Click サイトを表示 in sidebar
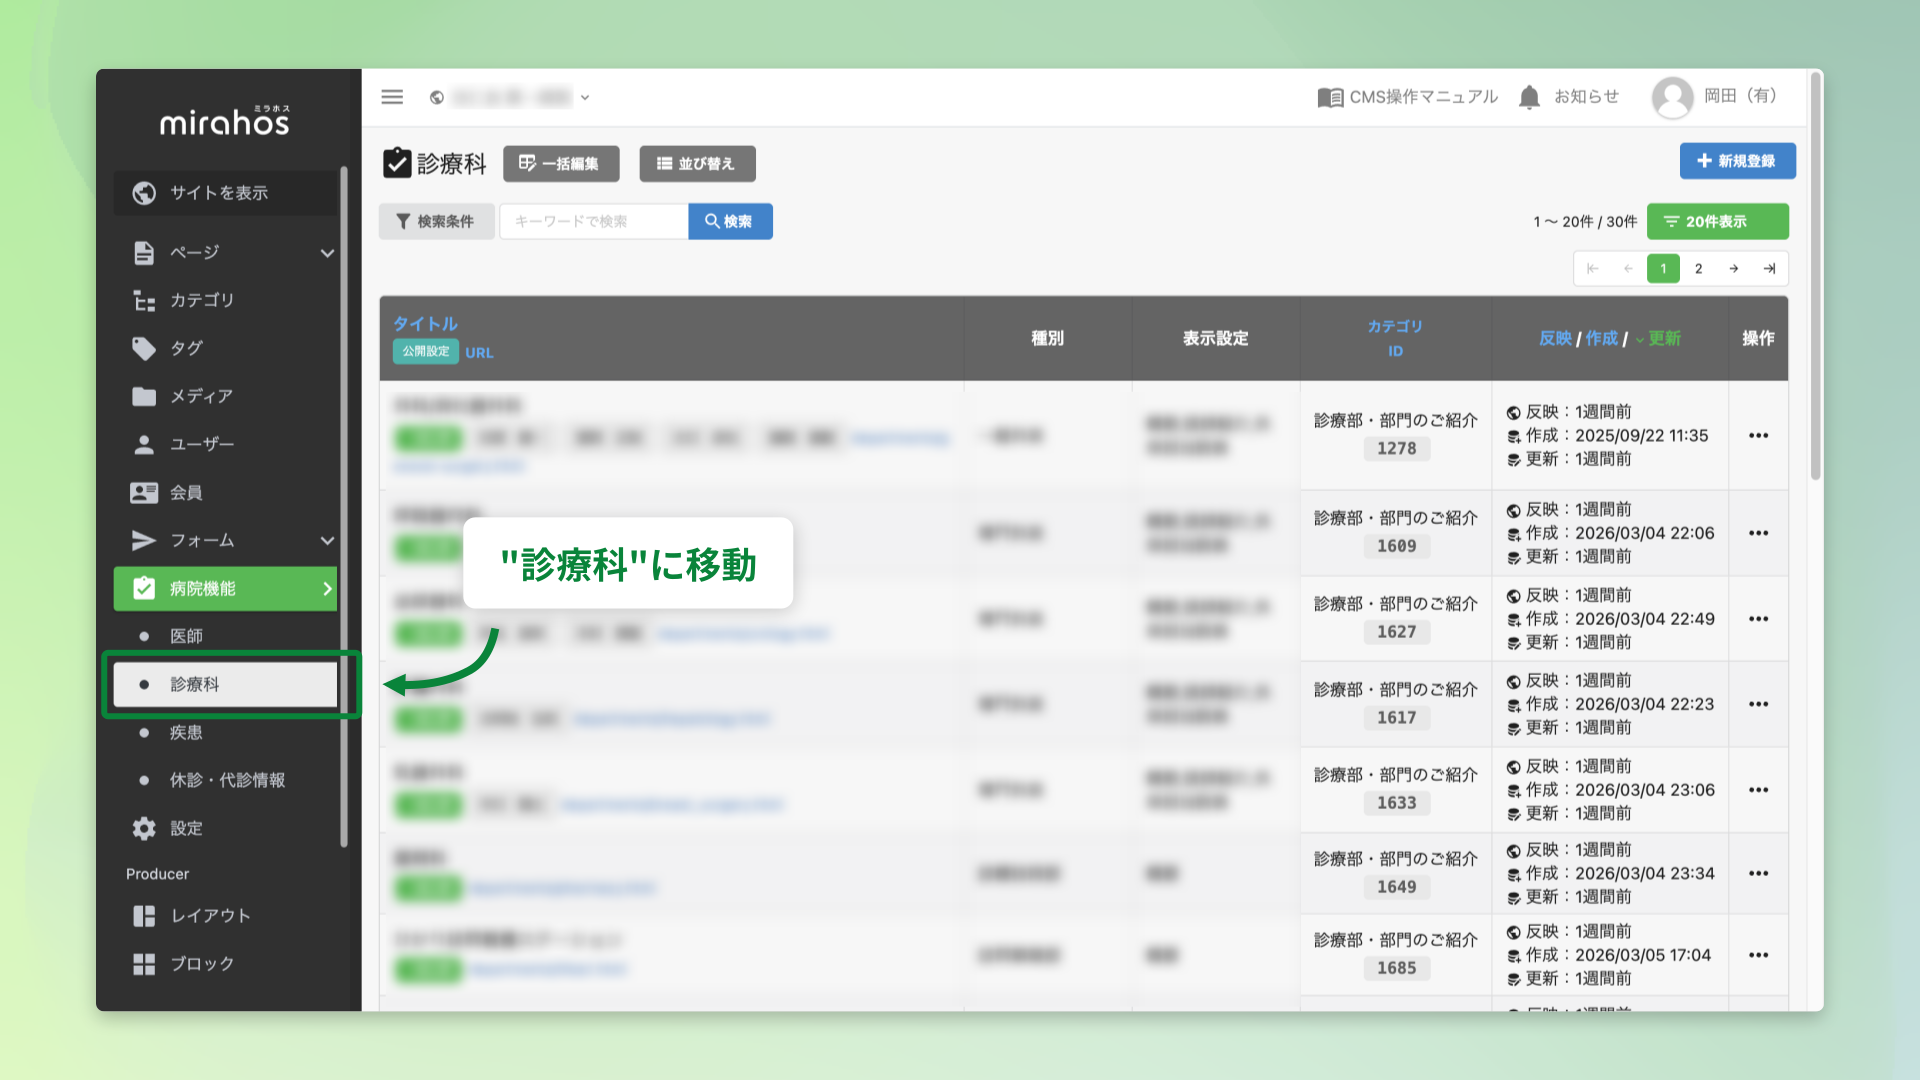 tap(226, 193)
